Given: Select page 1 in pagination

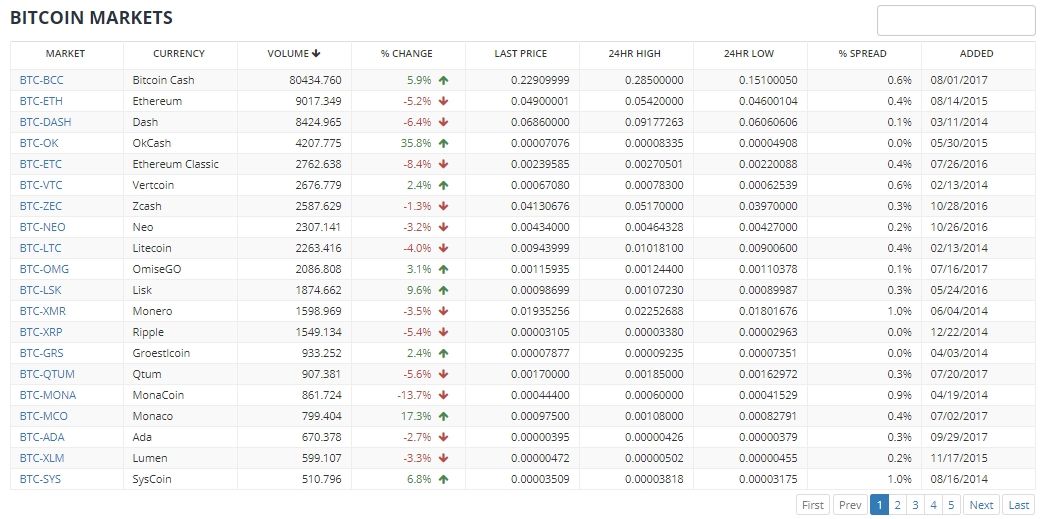Looking at the screenshot, I should [879, 506].
